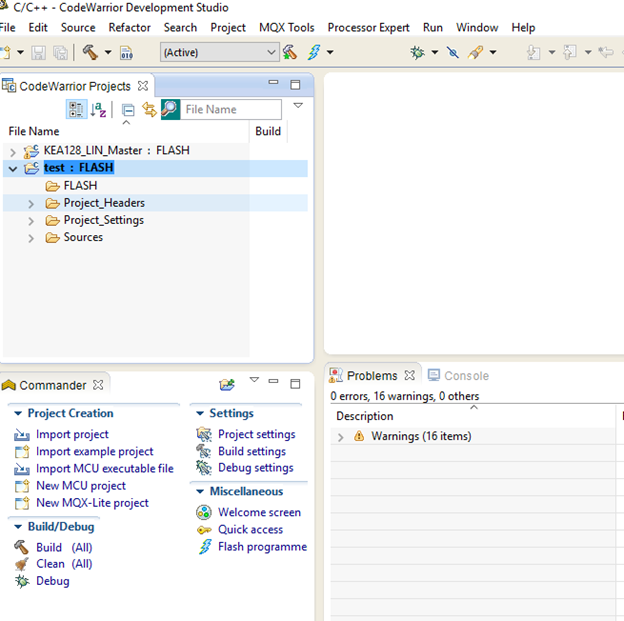Expand the KEA128_LIN_Master project

coord(13,152)
